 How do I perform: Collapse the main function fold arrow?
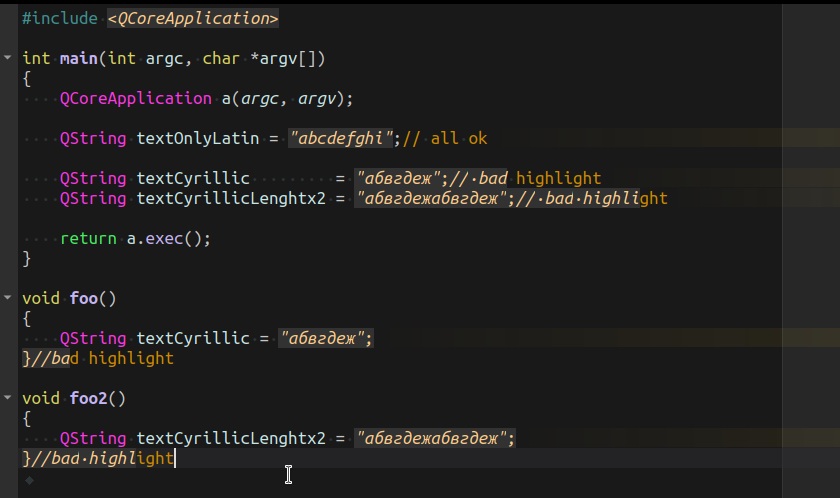(x=8, y=58)
